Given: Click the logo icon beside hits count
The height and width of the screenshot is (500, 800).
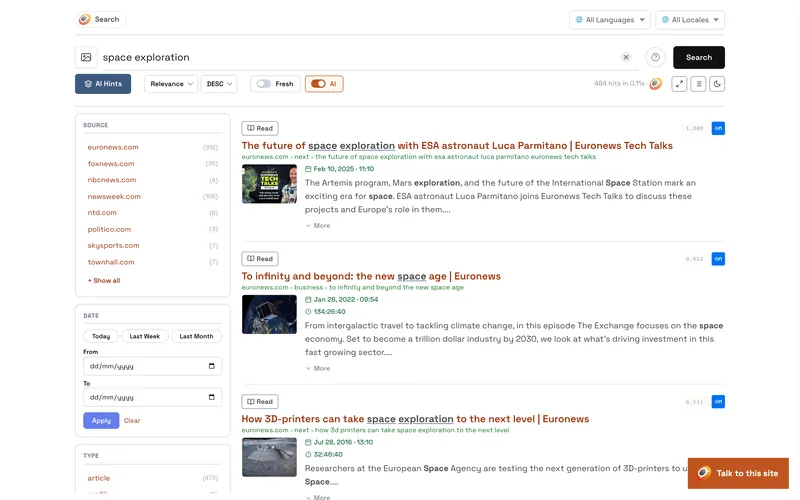Looking at the screenshot, I should [x=656, y=83].
